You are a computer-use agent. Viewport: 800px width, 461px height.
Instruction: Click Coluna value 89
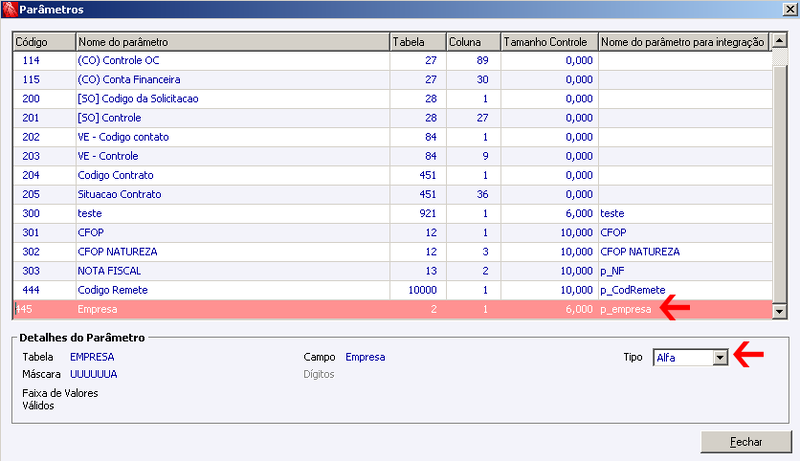(x=482, y=60)
